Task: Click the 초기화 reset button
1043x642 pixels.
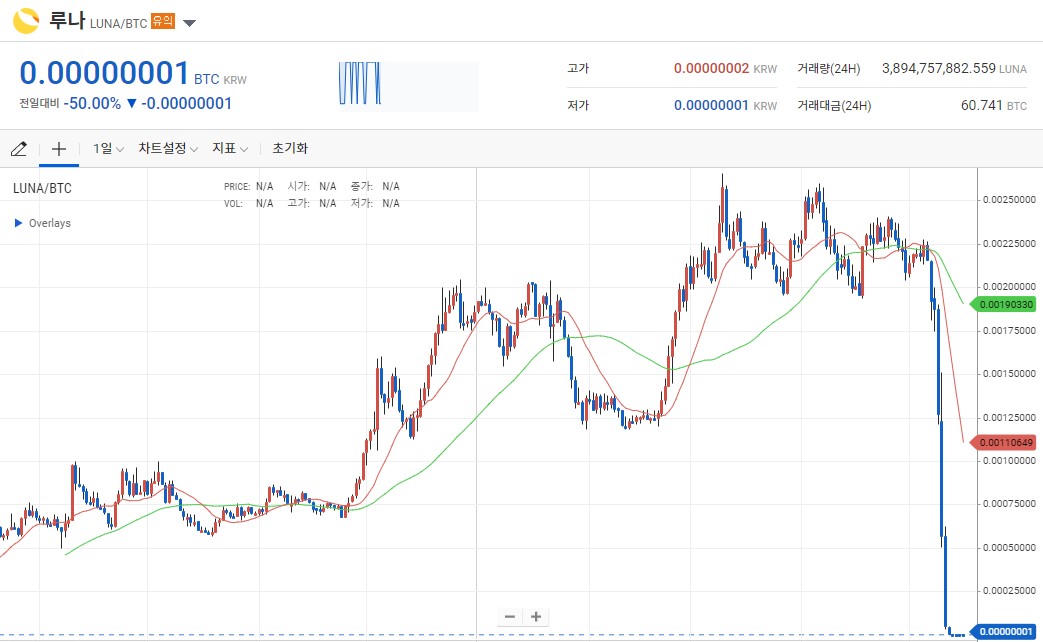Action: click(x=290, y=148)
